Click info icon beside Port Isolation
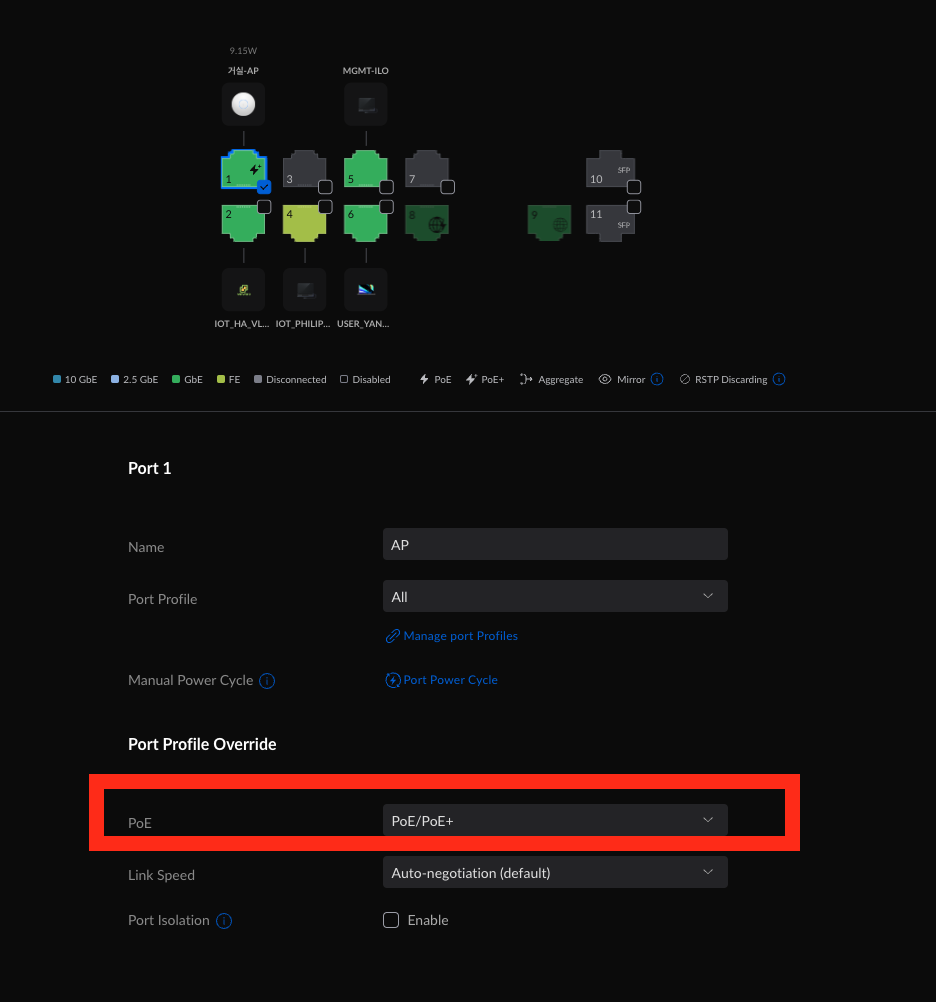The height and width of the screenshot is (1002, 936). [x=224, y=921]
